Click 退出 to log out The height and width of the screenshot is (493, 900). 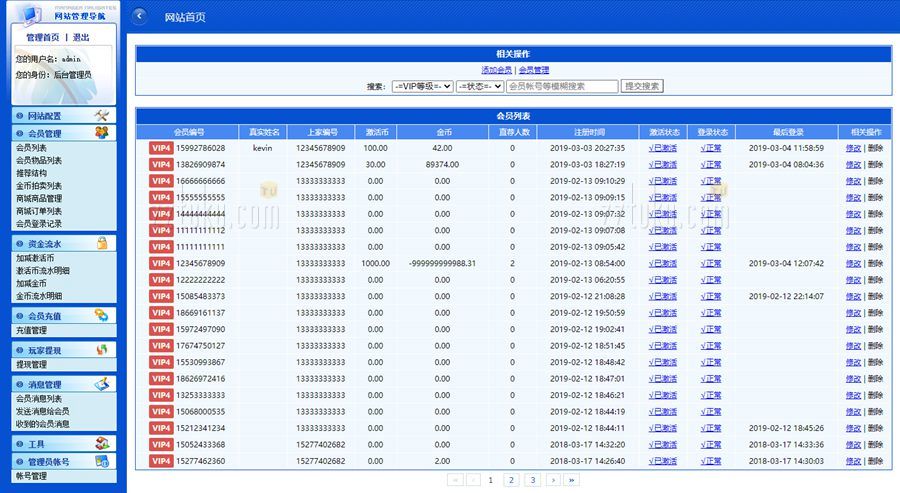(x=81, y=37)
